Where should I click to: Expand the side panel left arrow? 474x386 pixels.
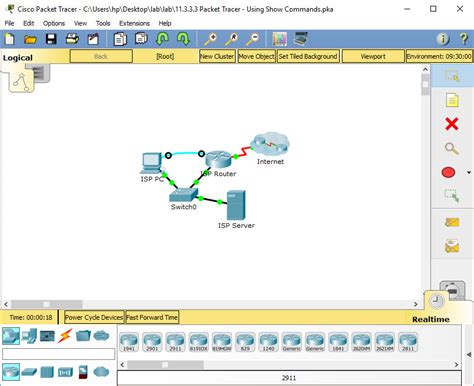coord(469,354)
